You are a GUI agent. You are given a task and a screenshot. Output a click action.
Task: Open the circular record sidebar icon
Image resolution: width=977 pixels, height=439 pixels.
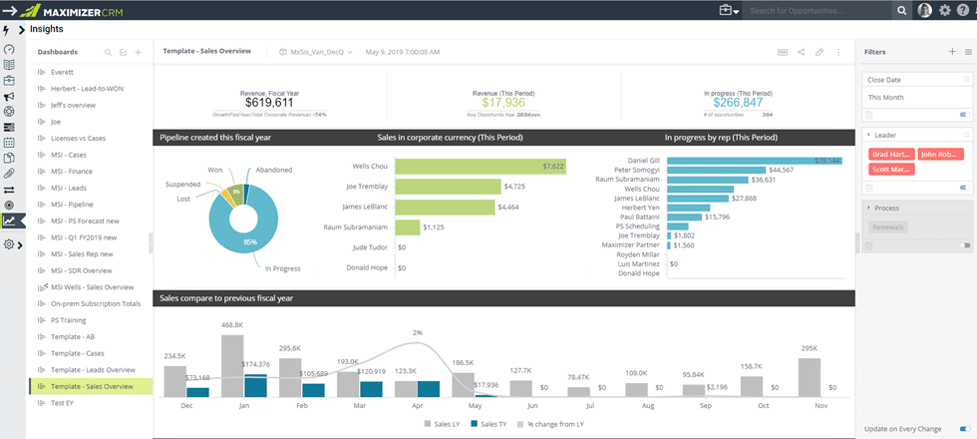coord(9,205)
